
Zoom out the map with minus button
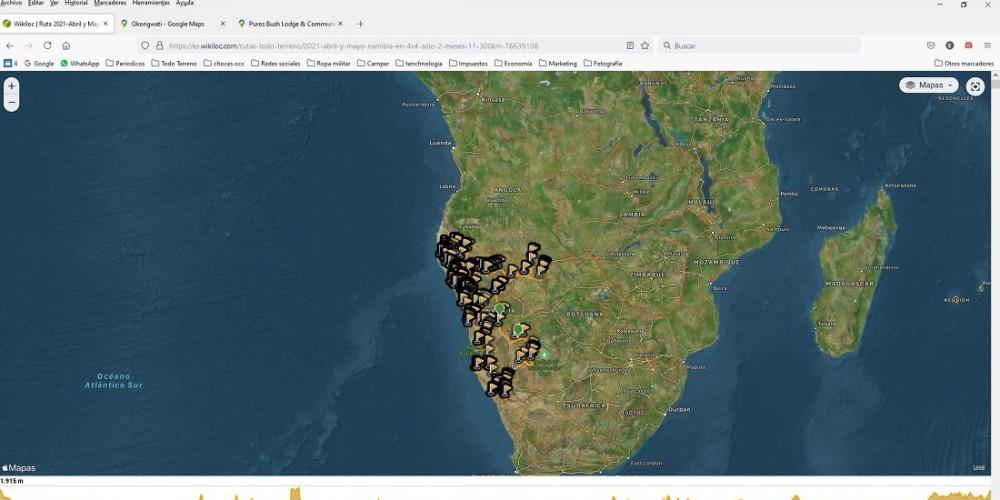[11, 102]
